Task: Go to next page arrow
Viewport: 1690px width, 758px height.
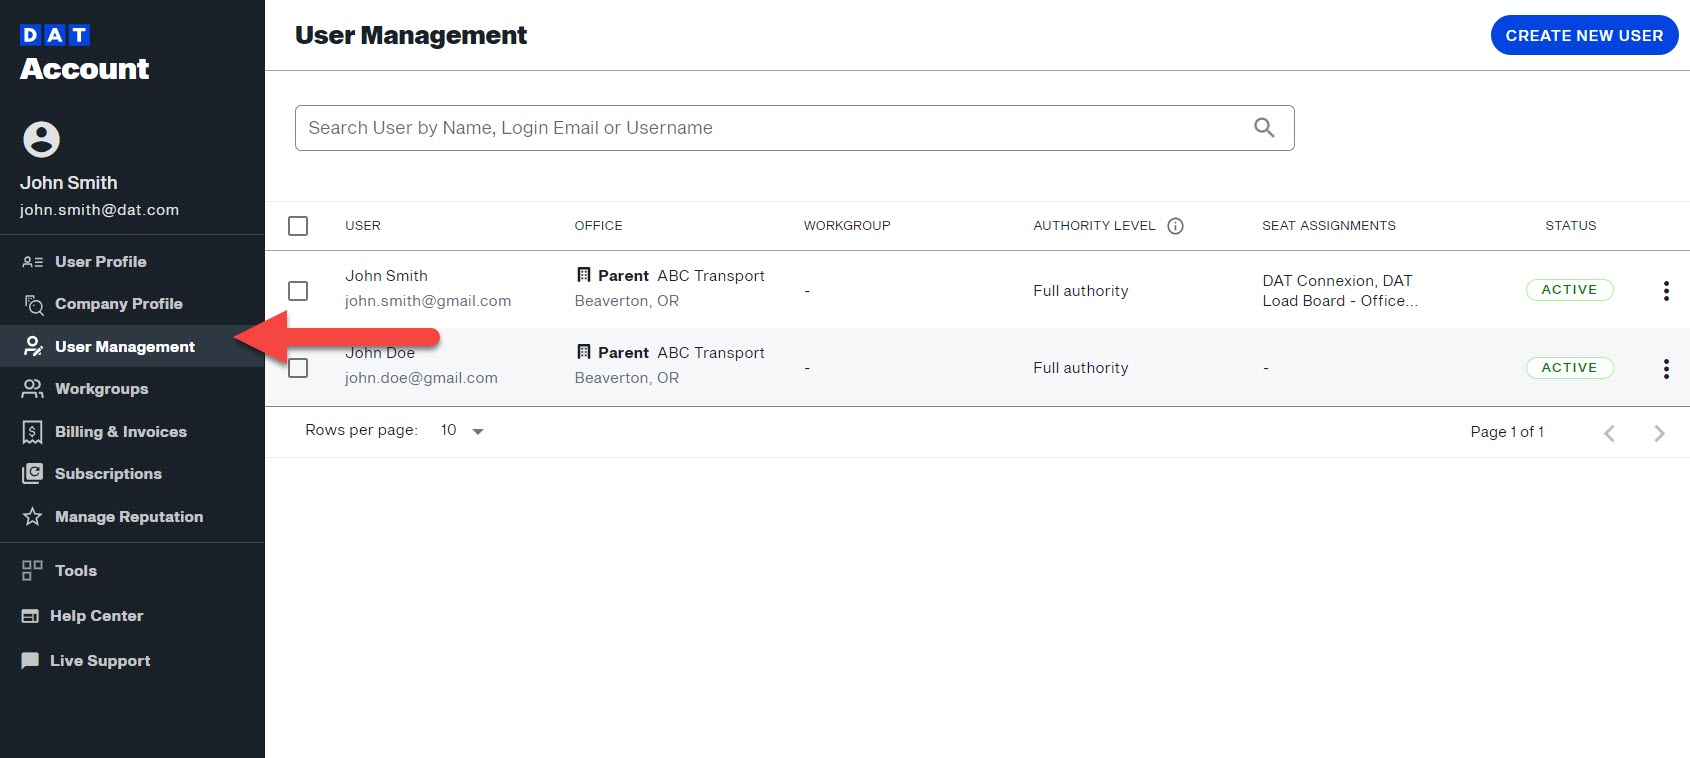Action: 1659,433
